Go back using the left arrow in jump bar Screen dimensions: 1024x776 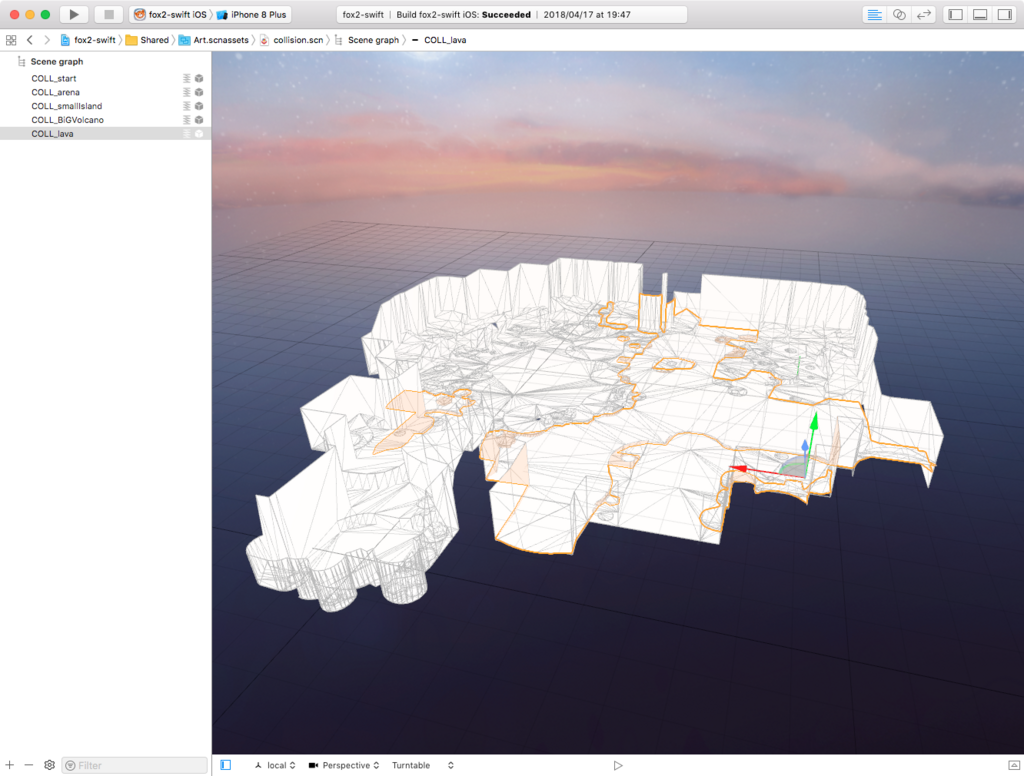[x=30, y=40]
